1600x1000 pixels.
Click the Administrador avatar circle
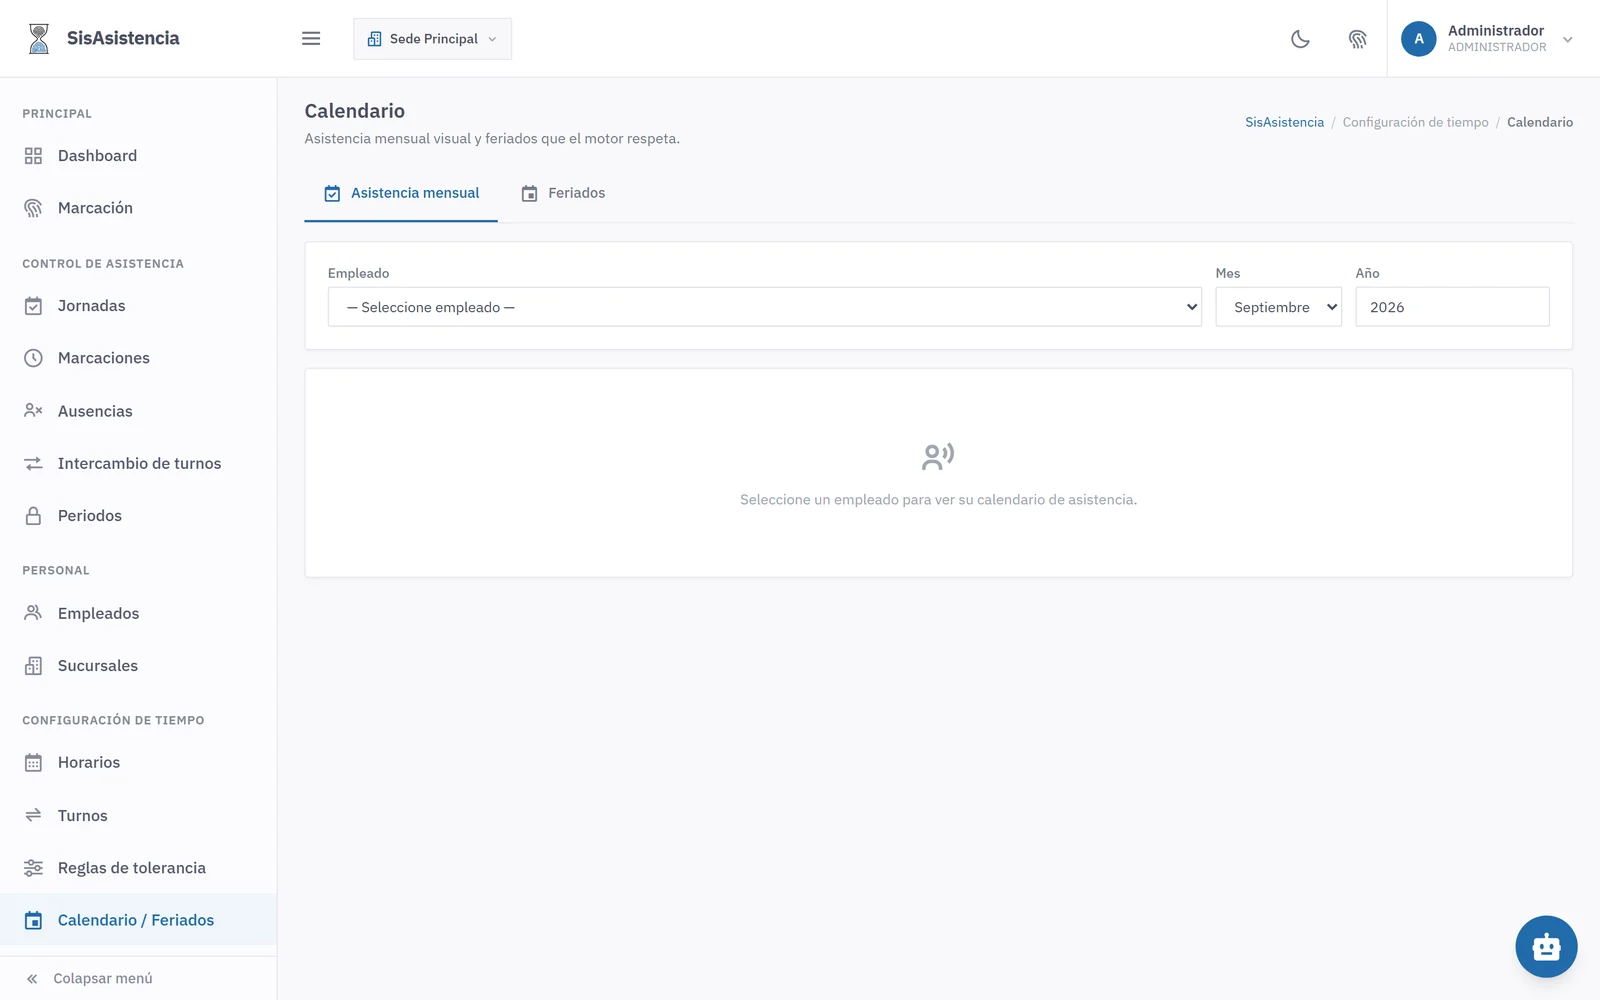point(1418,39)
